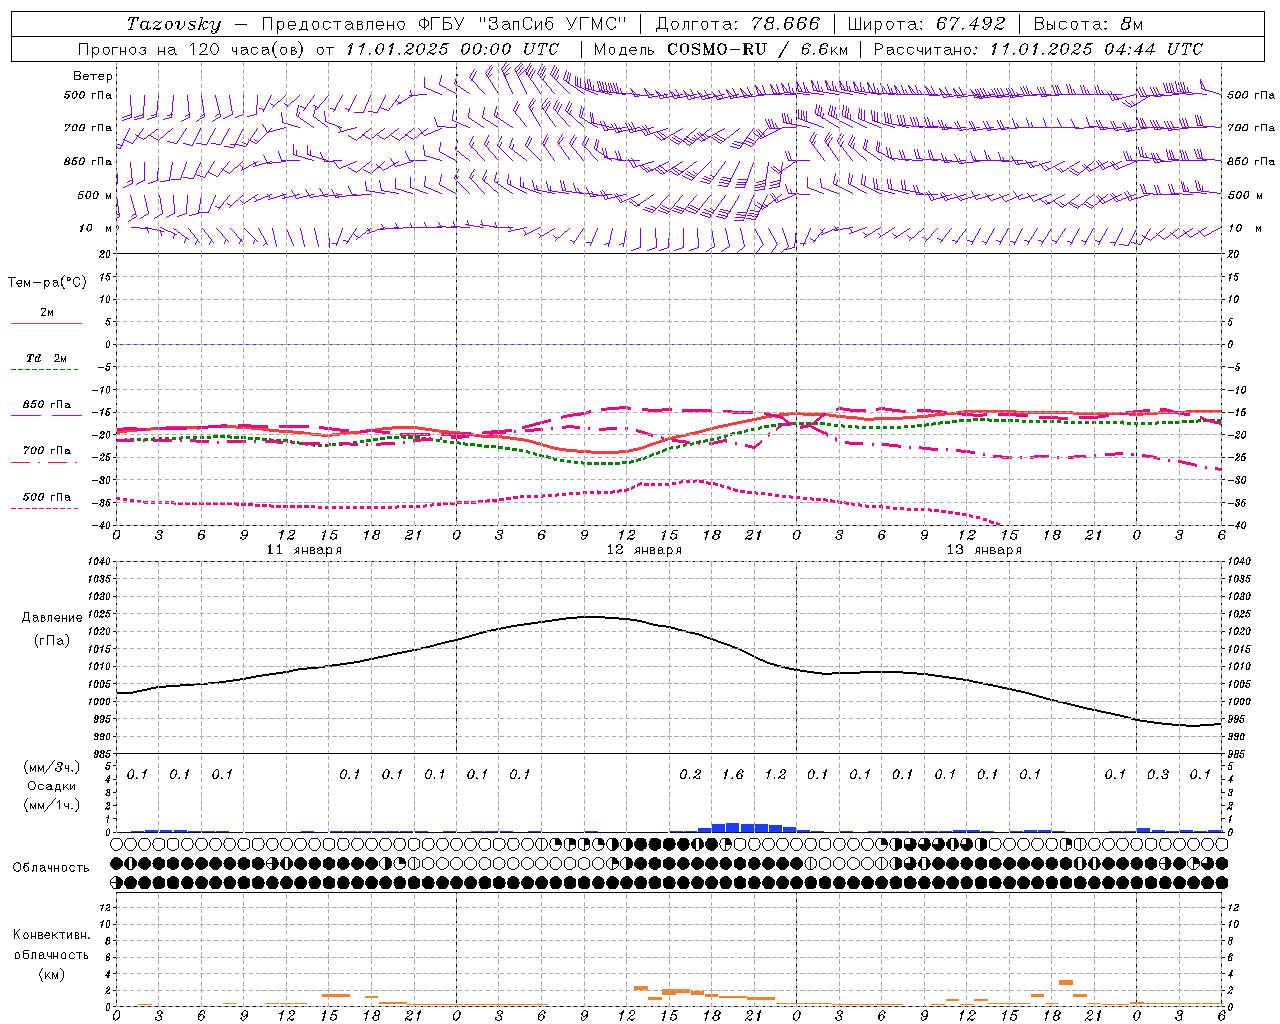Click the '13 января' date label
The width and height of the screenshot is (1280, 1024).
(984, 550)
